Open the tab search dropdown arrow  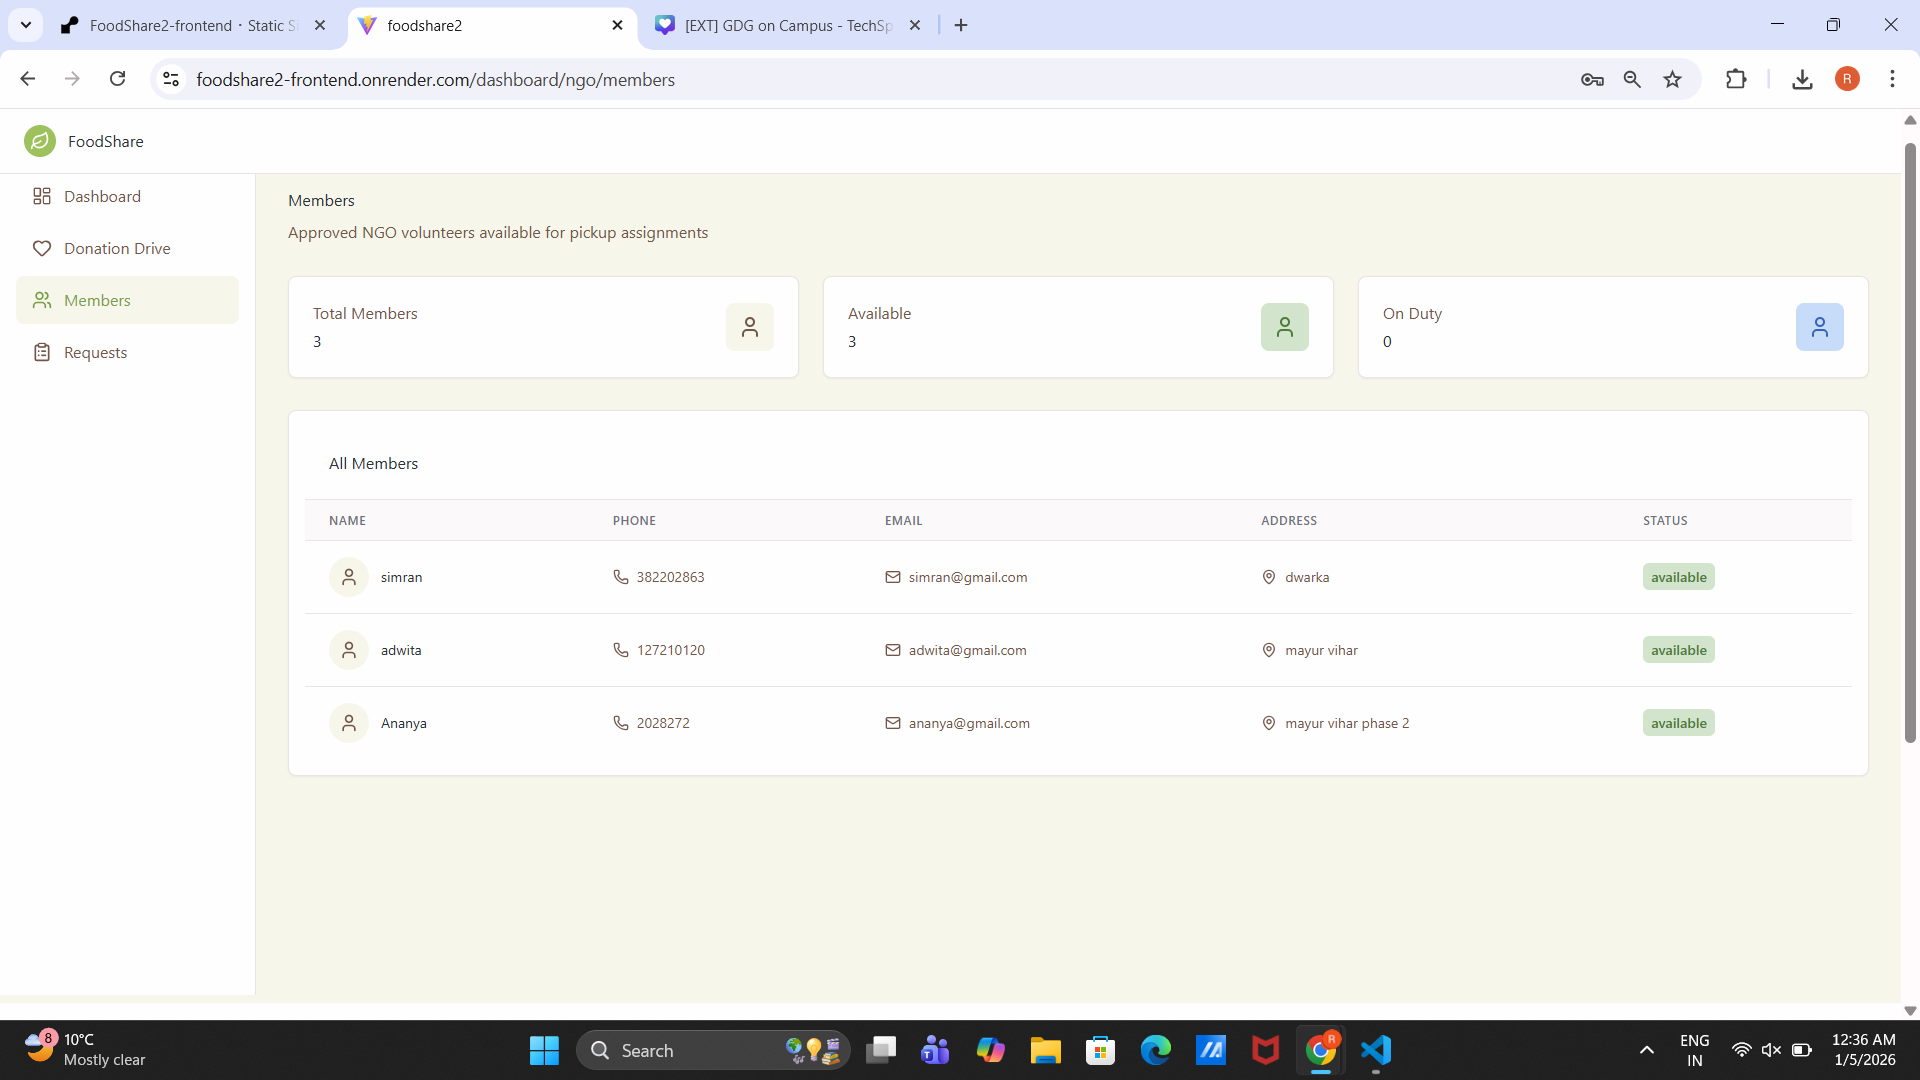tap(26, 25)
